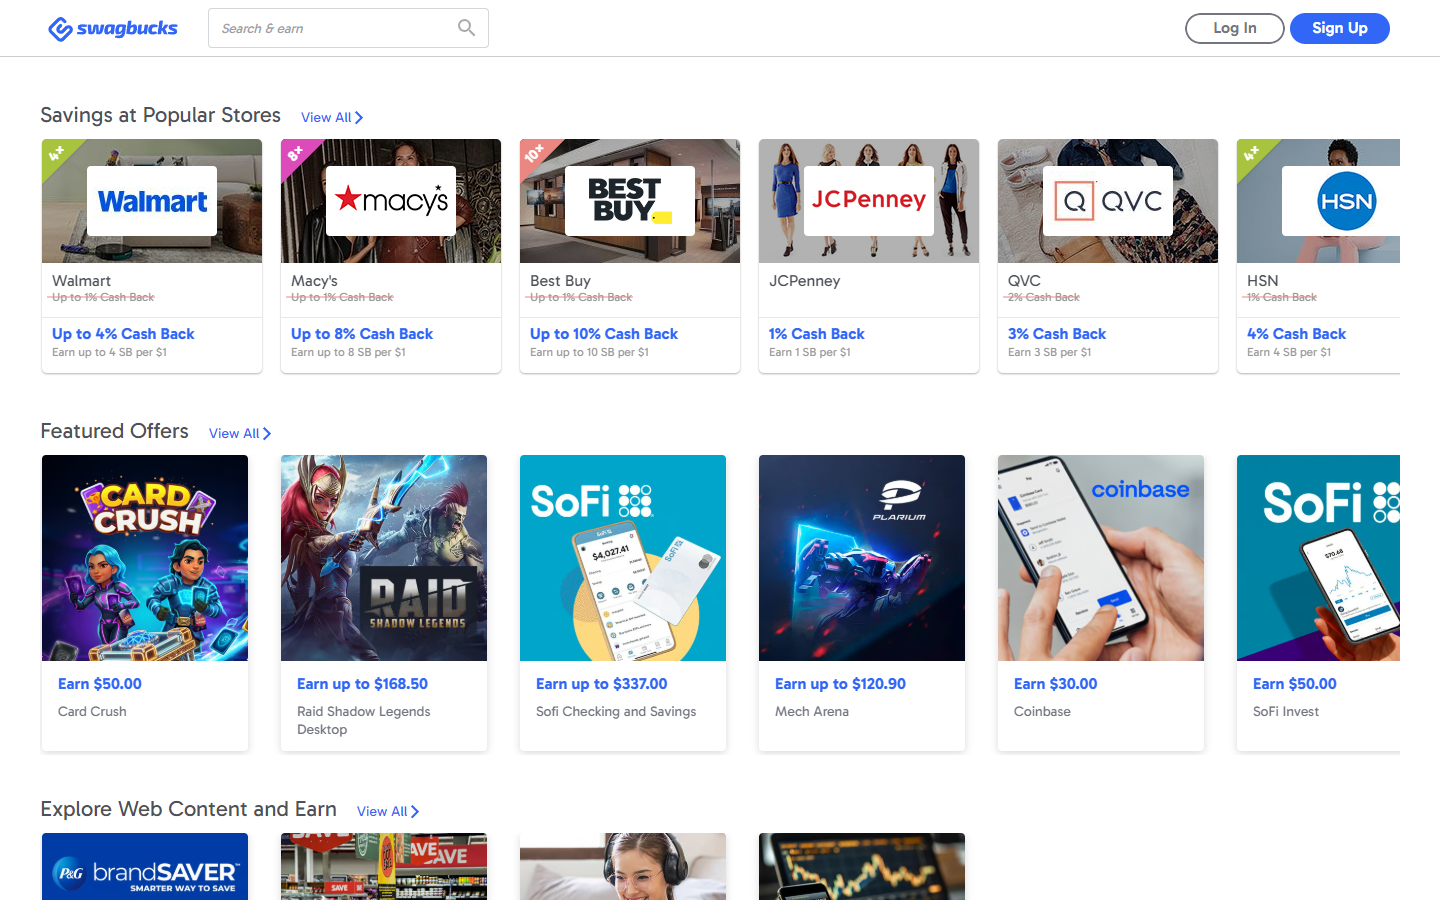Viewport: 1440px width, 900px height.
Task: Select 3% Cash Back at QVC
Action: (1057, 334)
